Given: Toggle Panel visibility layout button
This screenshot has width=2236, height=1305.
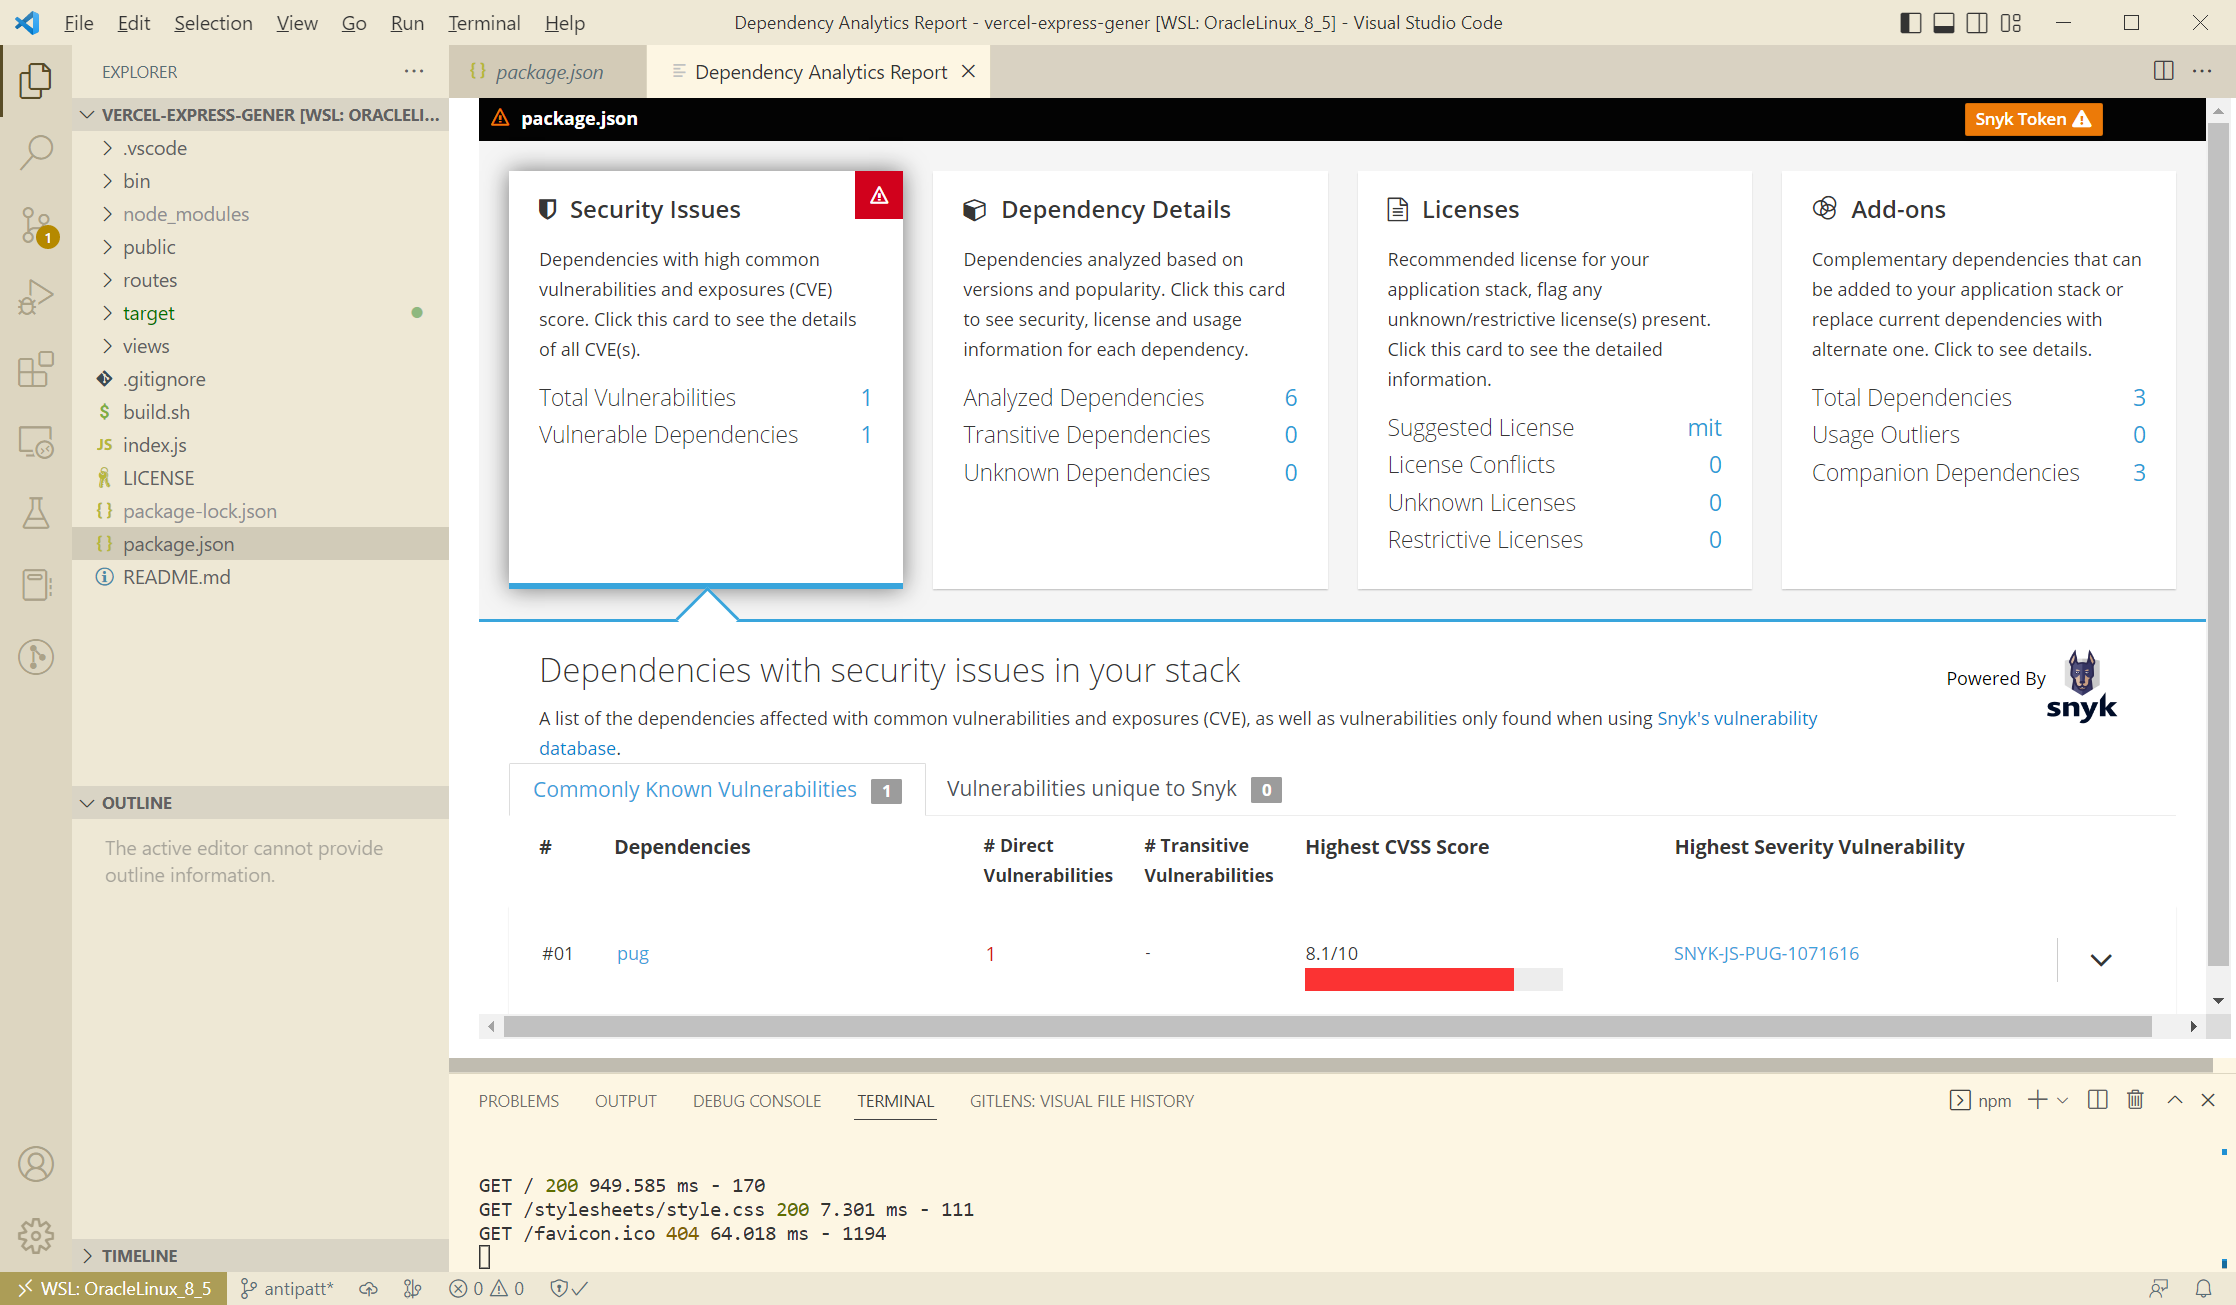Looking at the screenshot, I should pos(1944,23).
